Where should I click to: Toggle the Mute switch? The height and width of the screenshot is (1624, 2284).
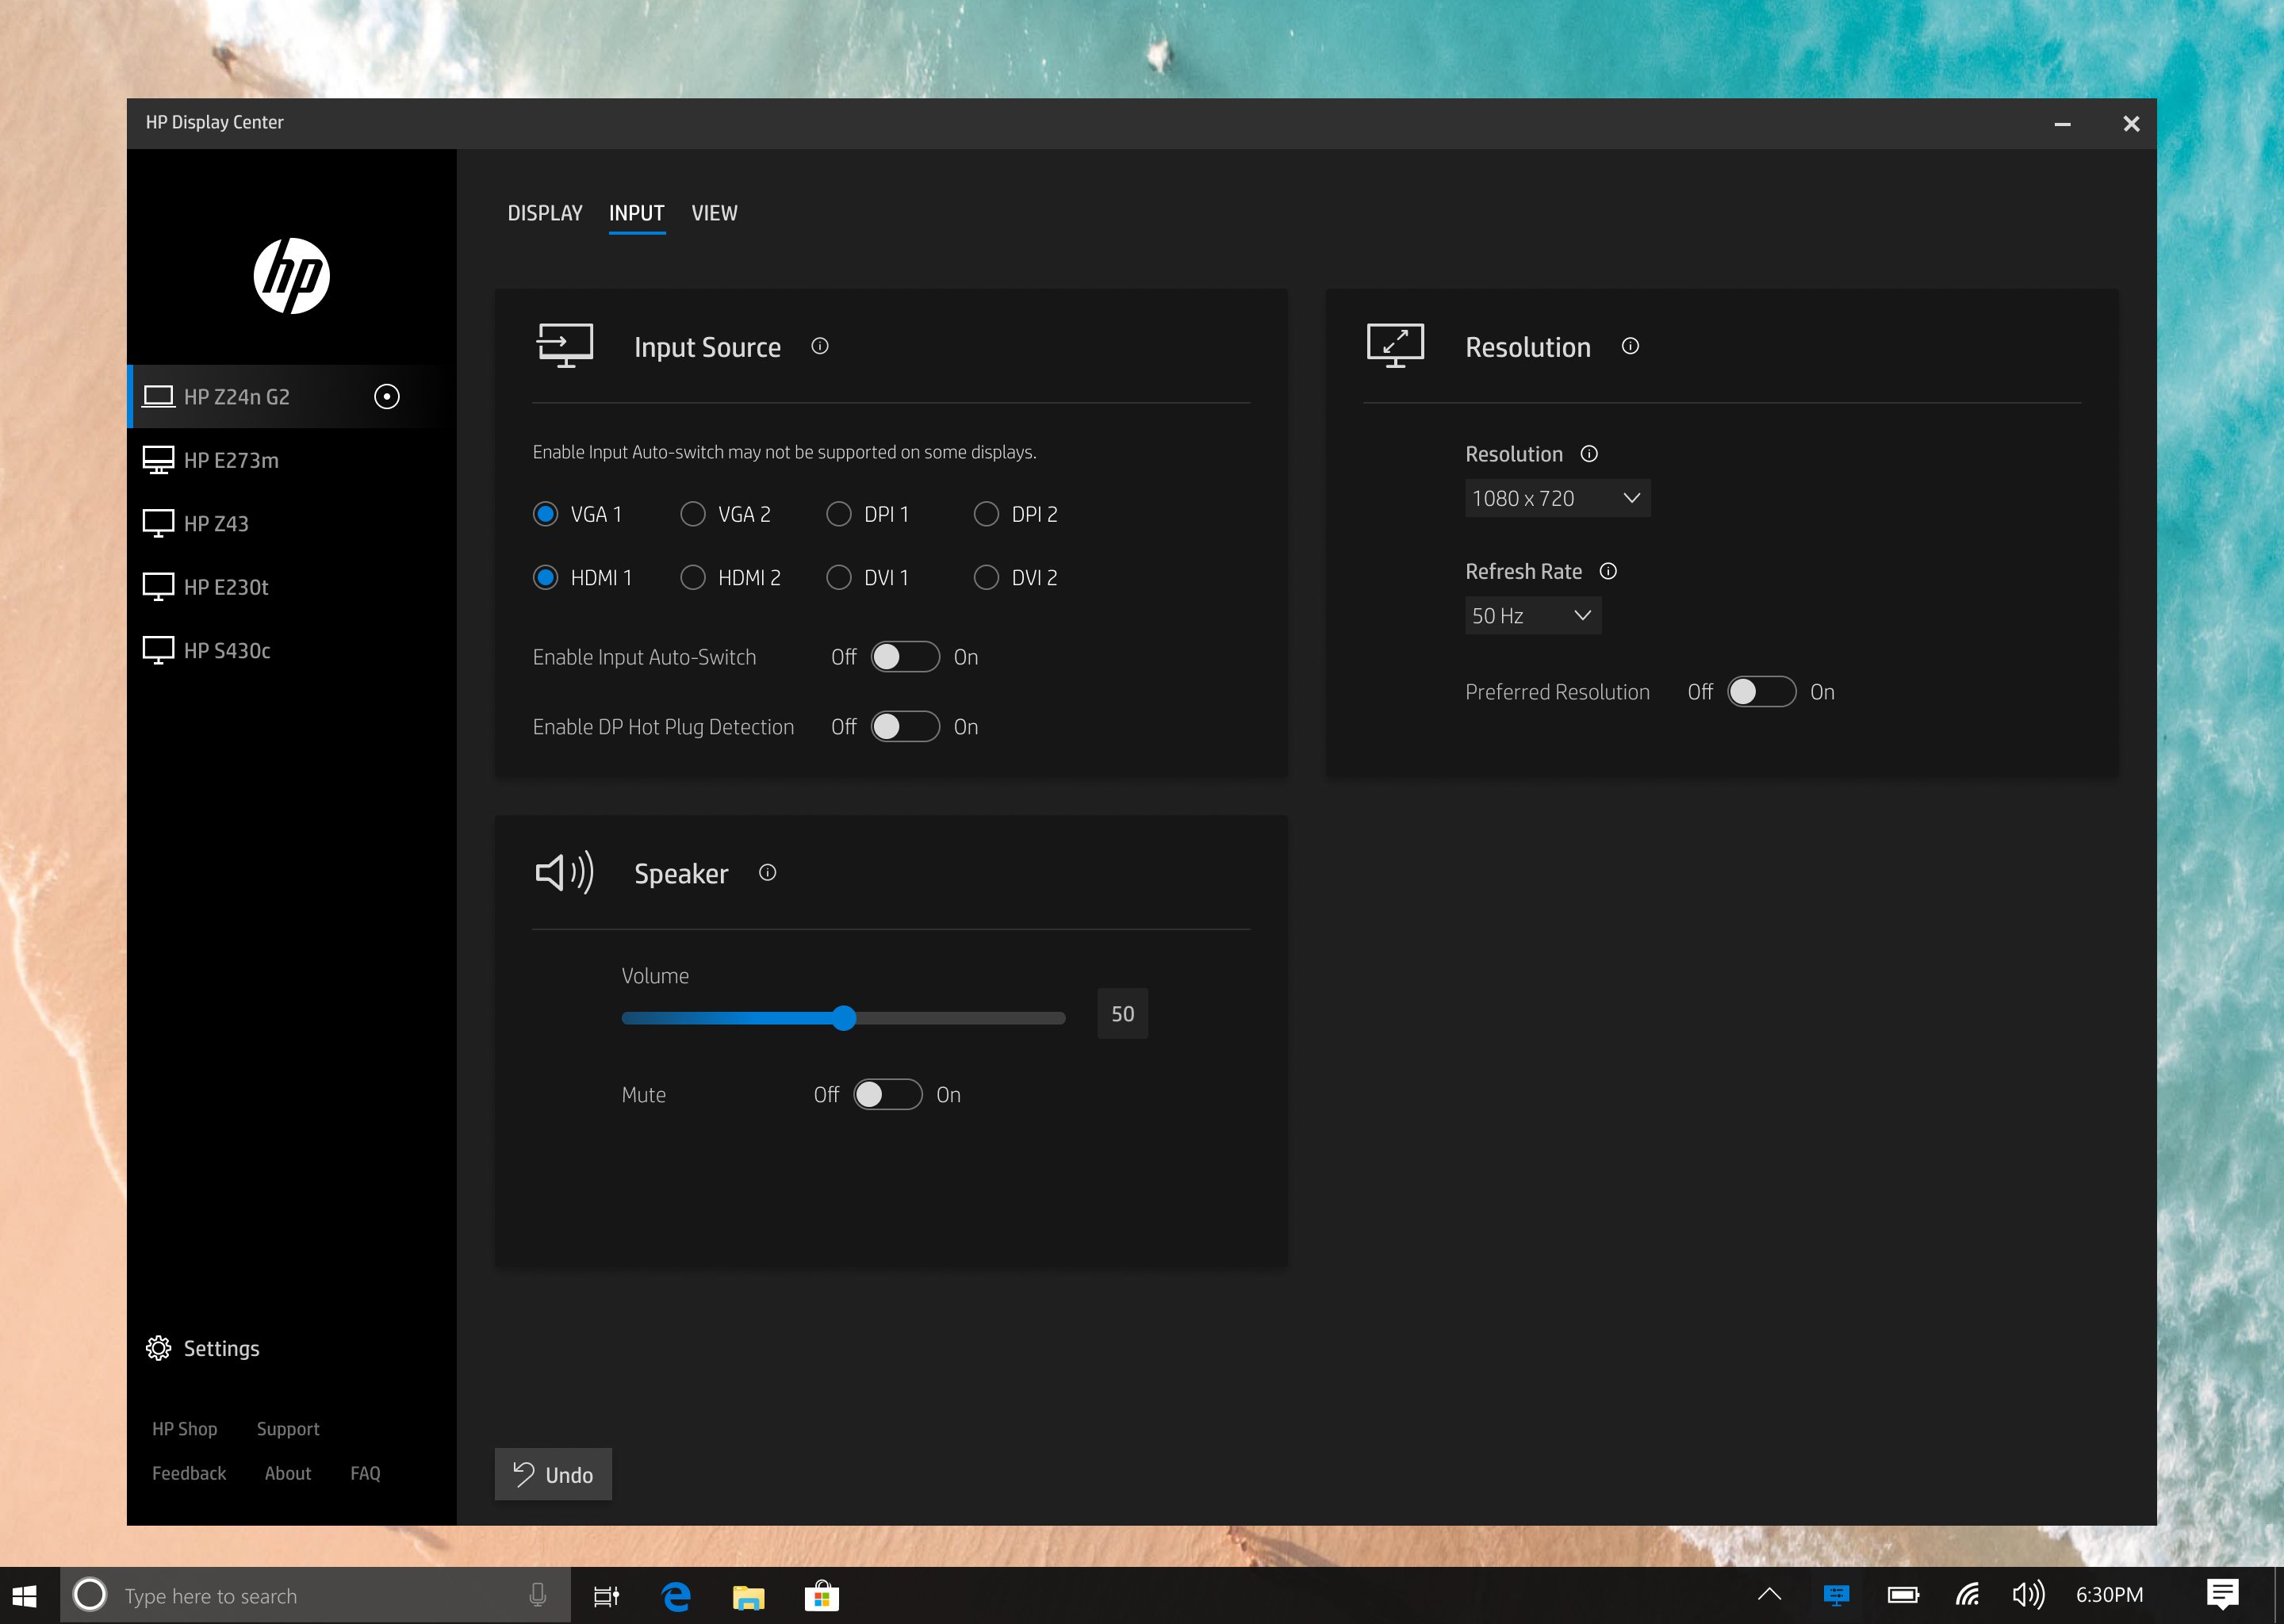[x=888, y=1095]
